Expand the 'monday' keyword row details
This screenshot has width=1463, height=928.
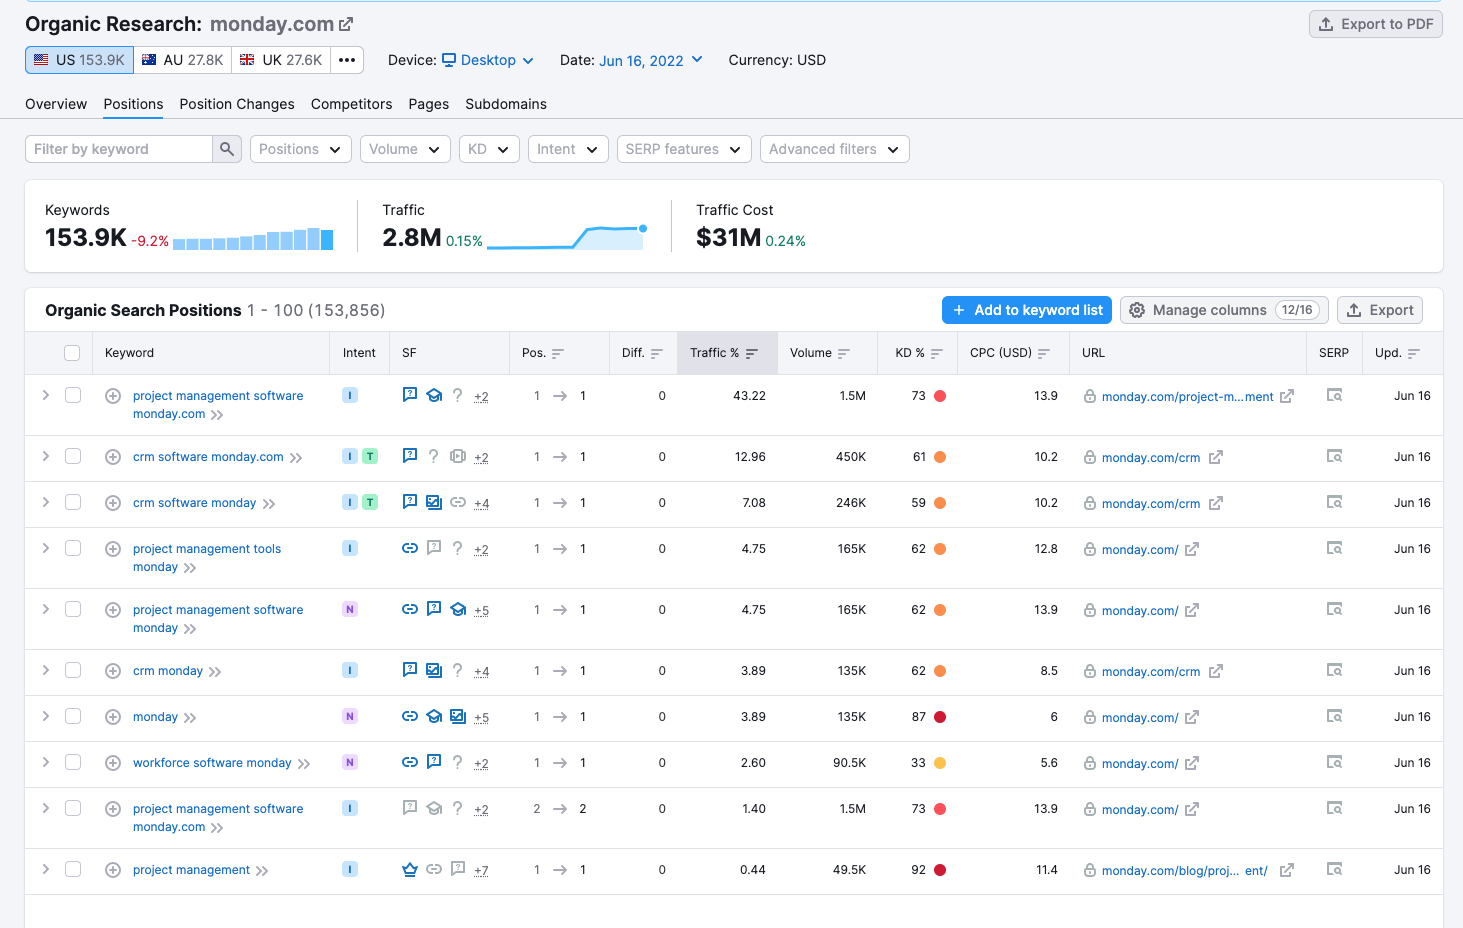tap(45, 716)
